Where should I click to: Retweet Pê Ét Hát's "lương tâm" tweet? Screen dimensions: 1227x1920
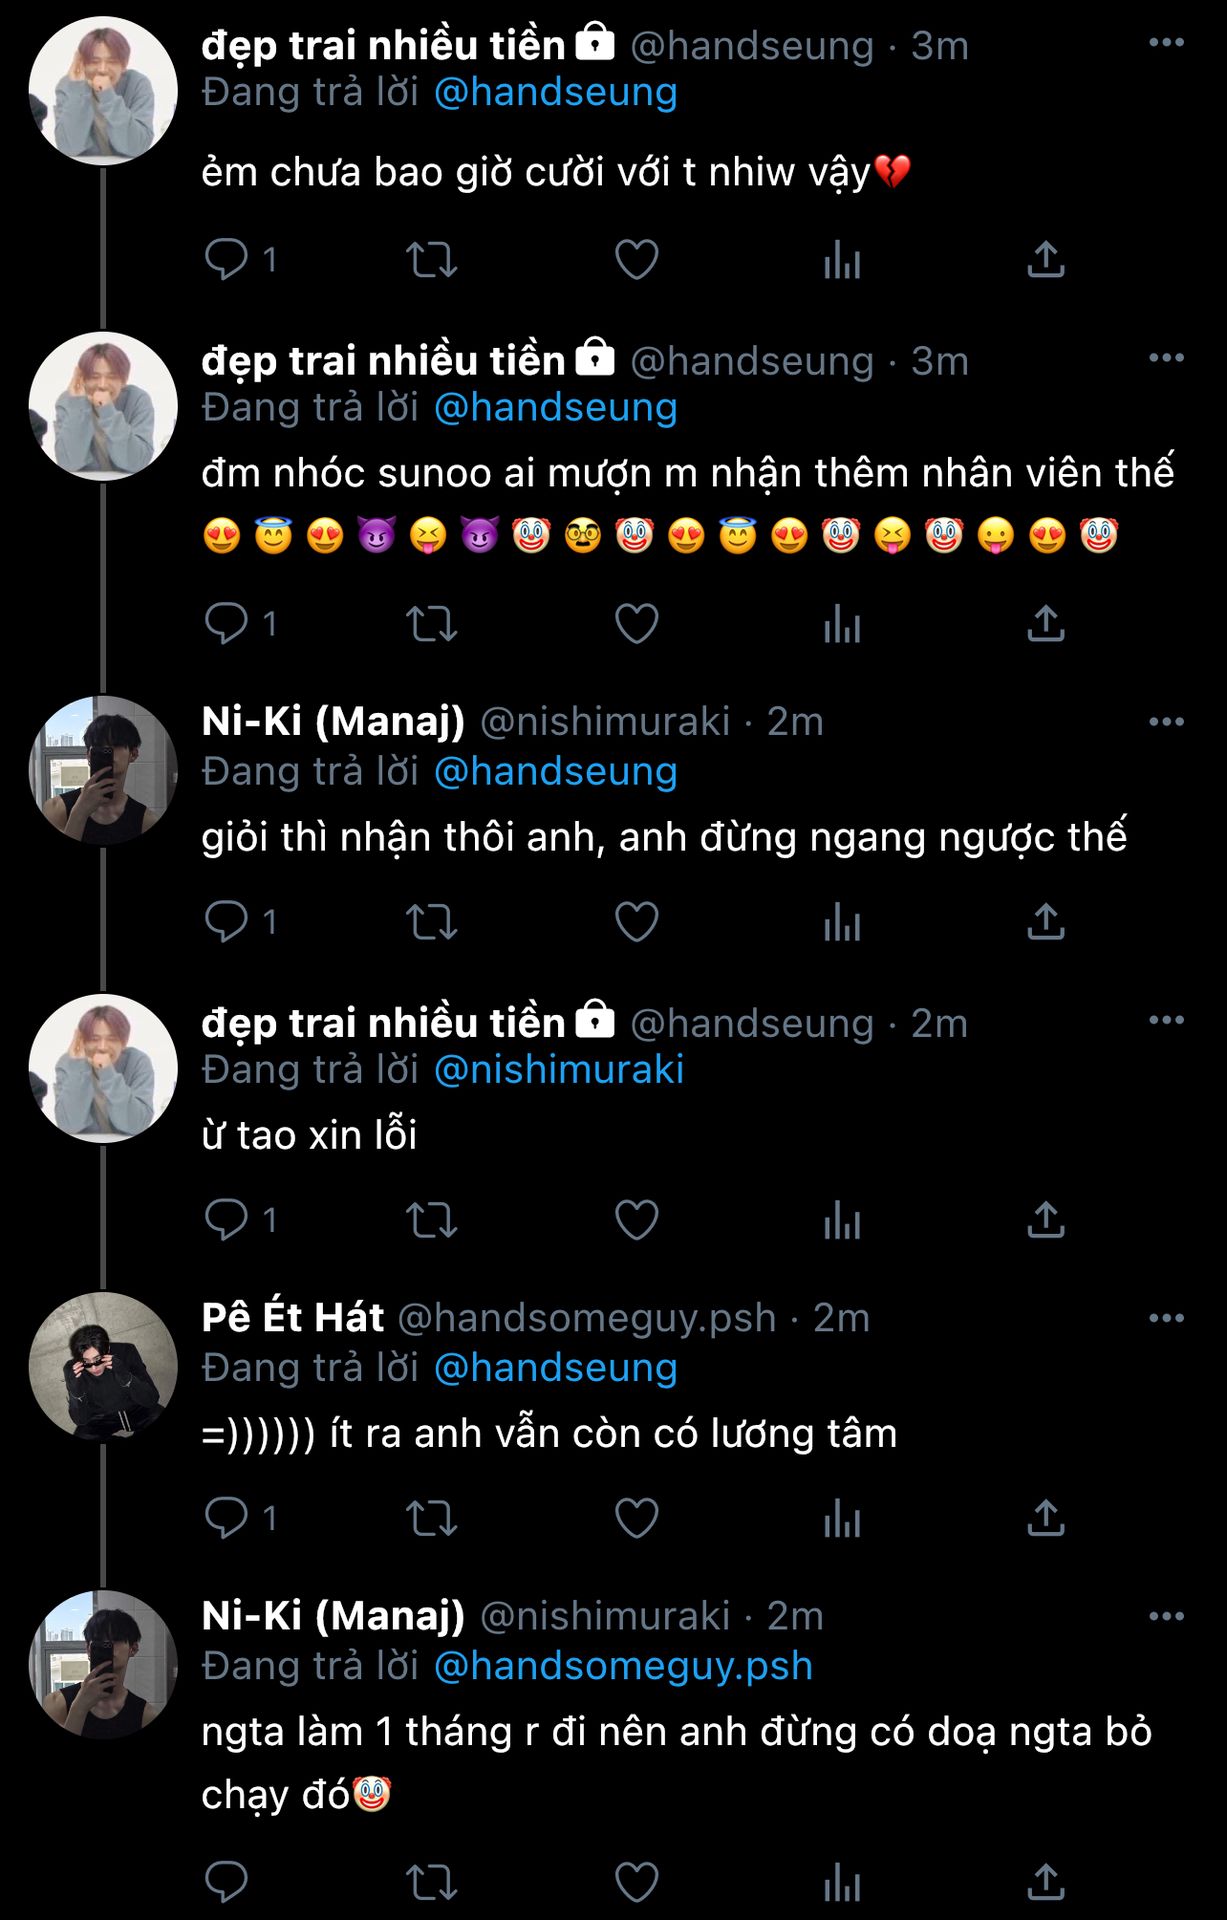click(x=431, y=1517)
